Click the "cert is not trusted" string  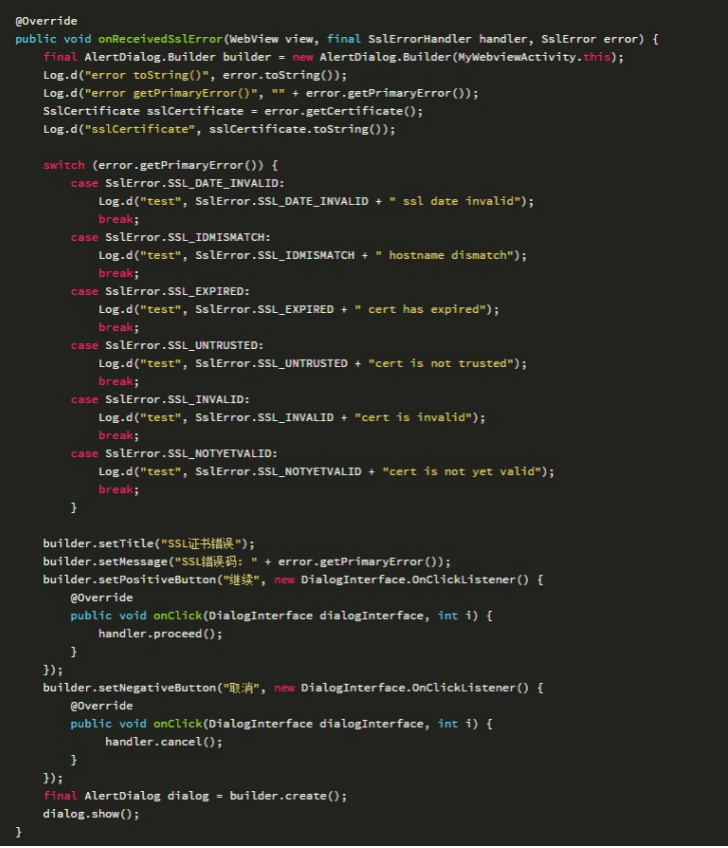(441, 363)
